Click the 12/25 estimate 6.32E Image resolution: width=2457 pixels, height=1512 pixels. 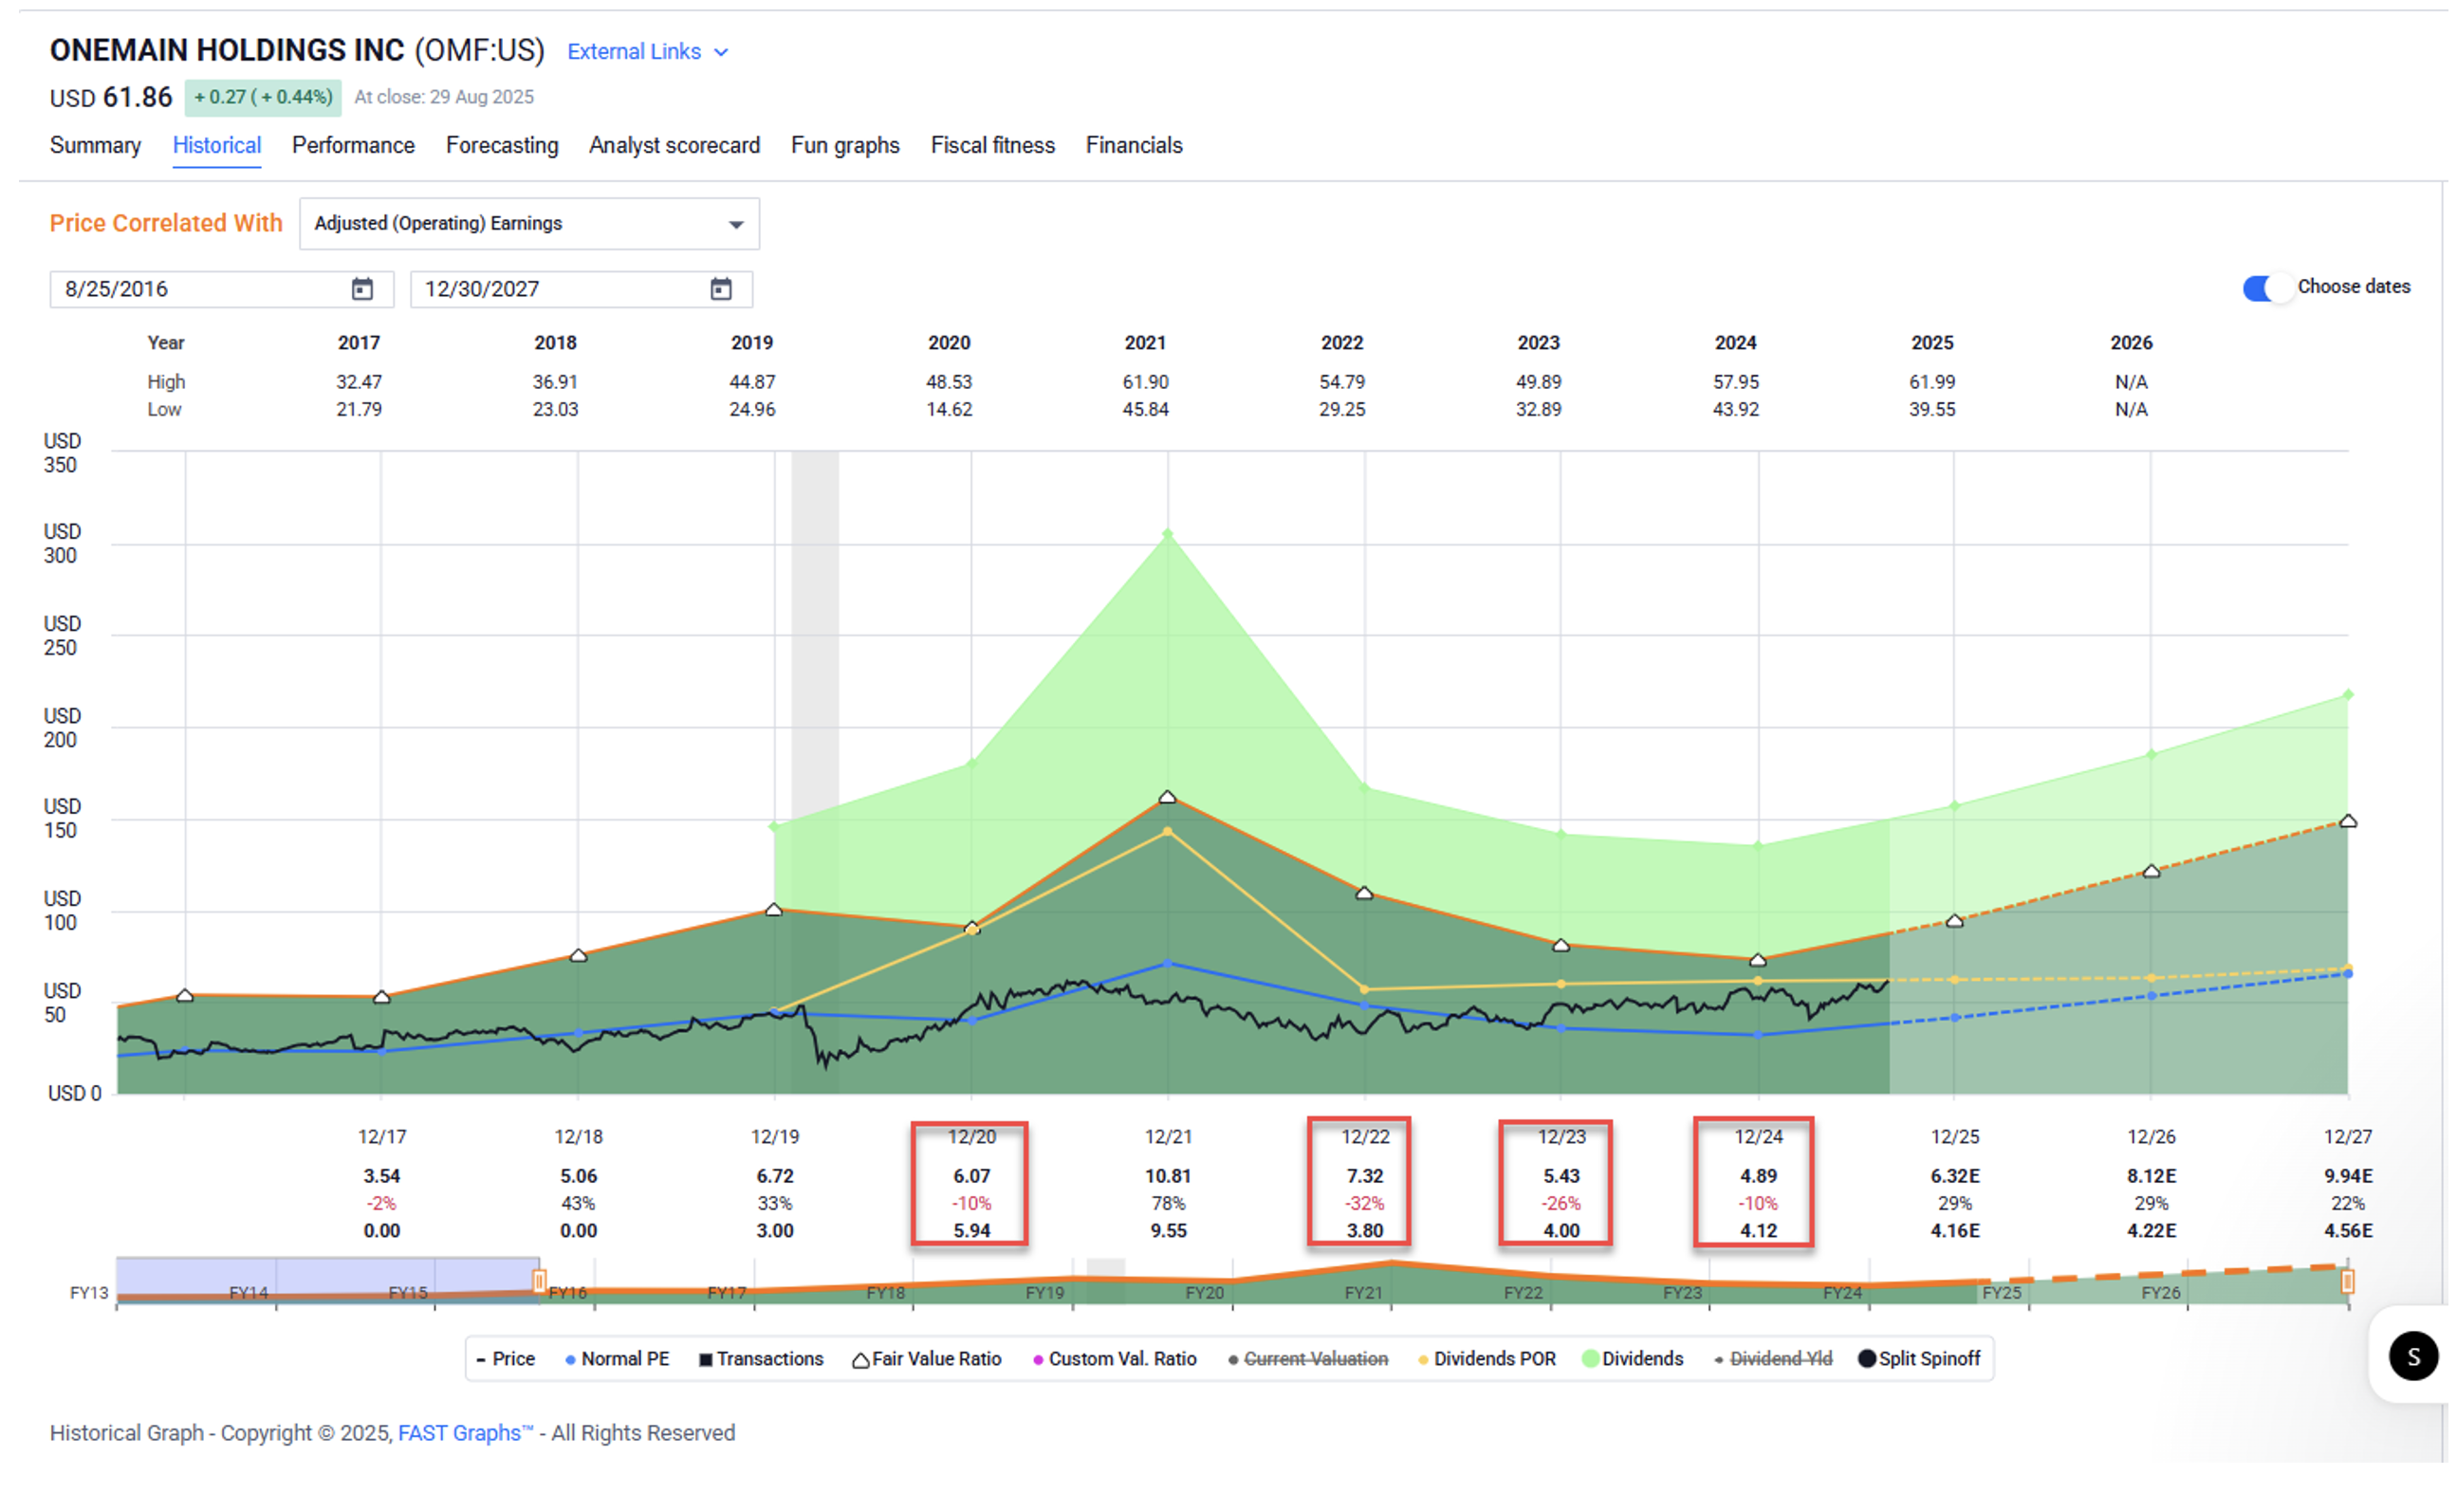(1954, 1176)
